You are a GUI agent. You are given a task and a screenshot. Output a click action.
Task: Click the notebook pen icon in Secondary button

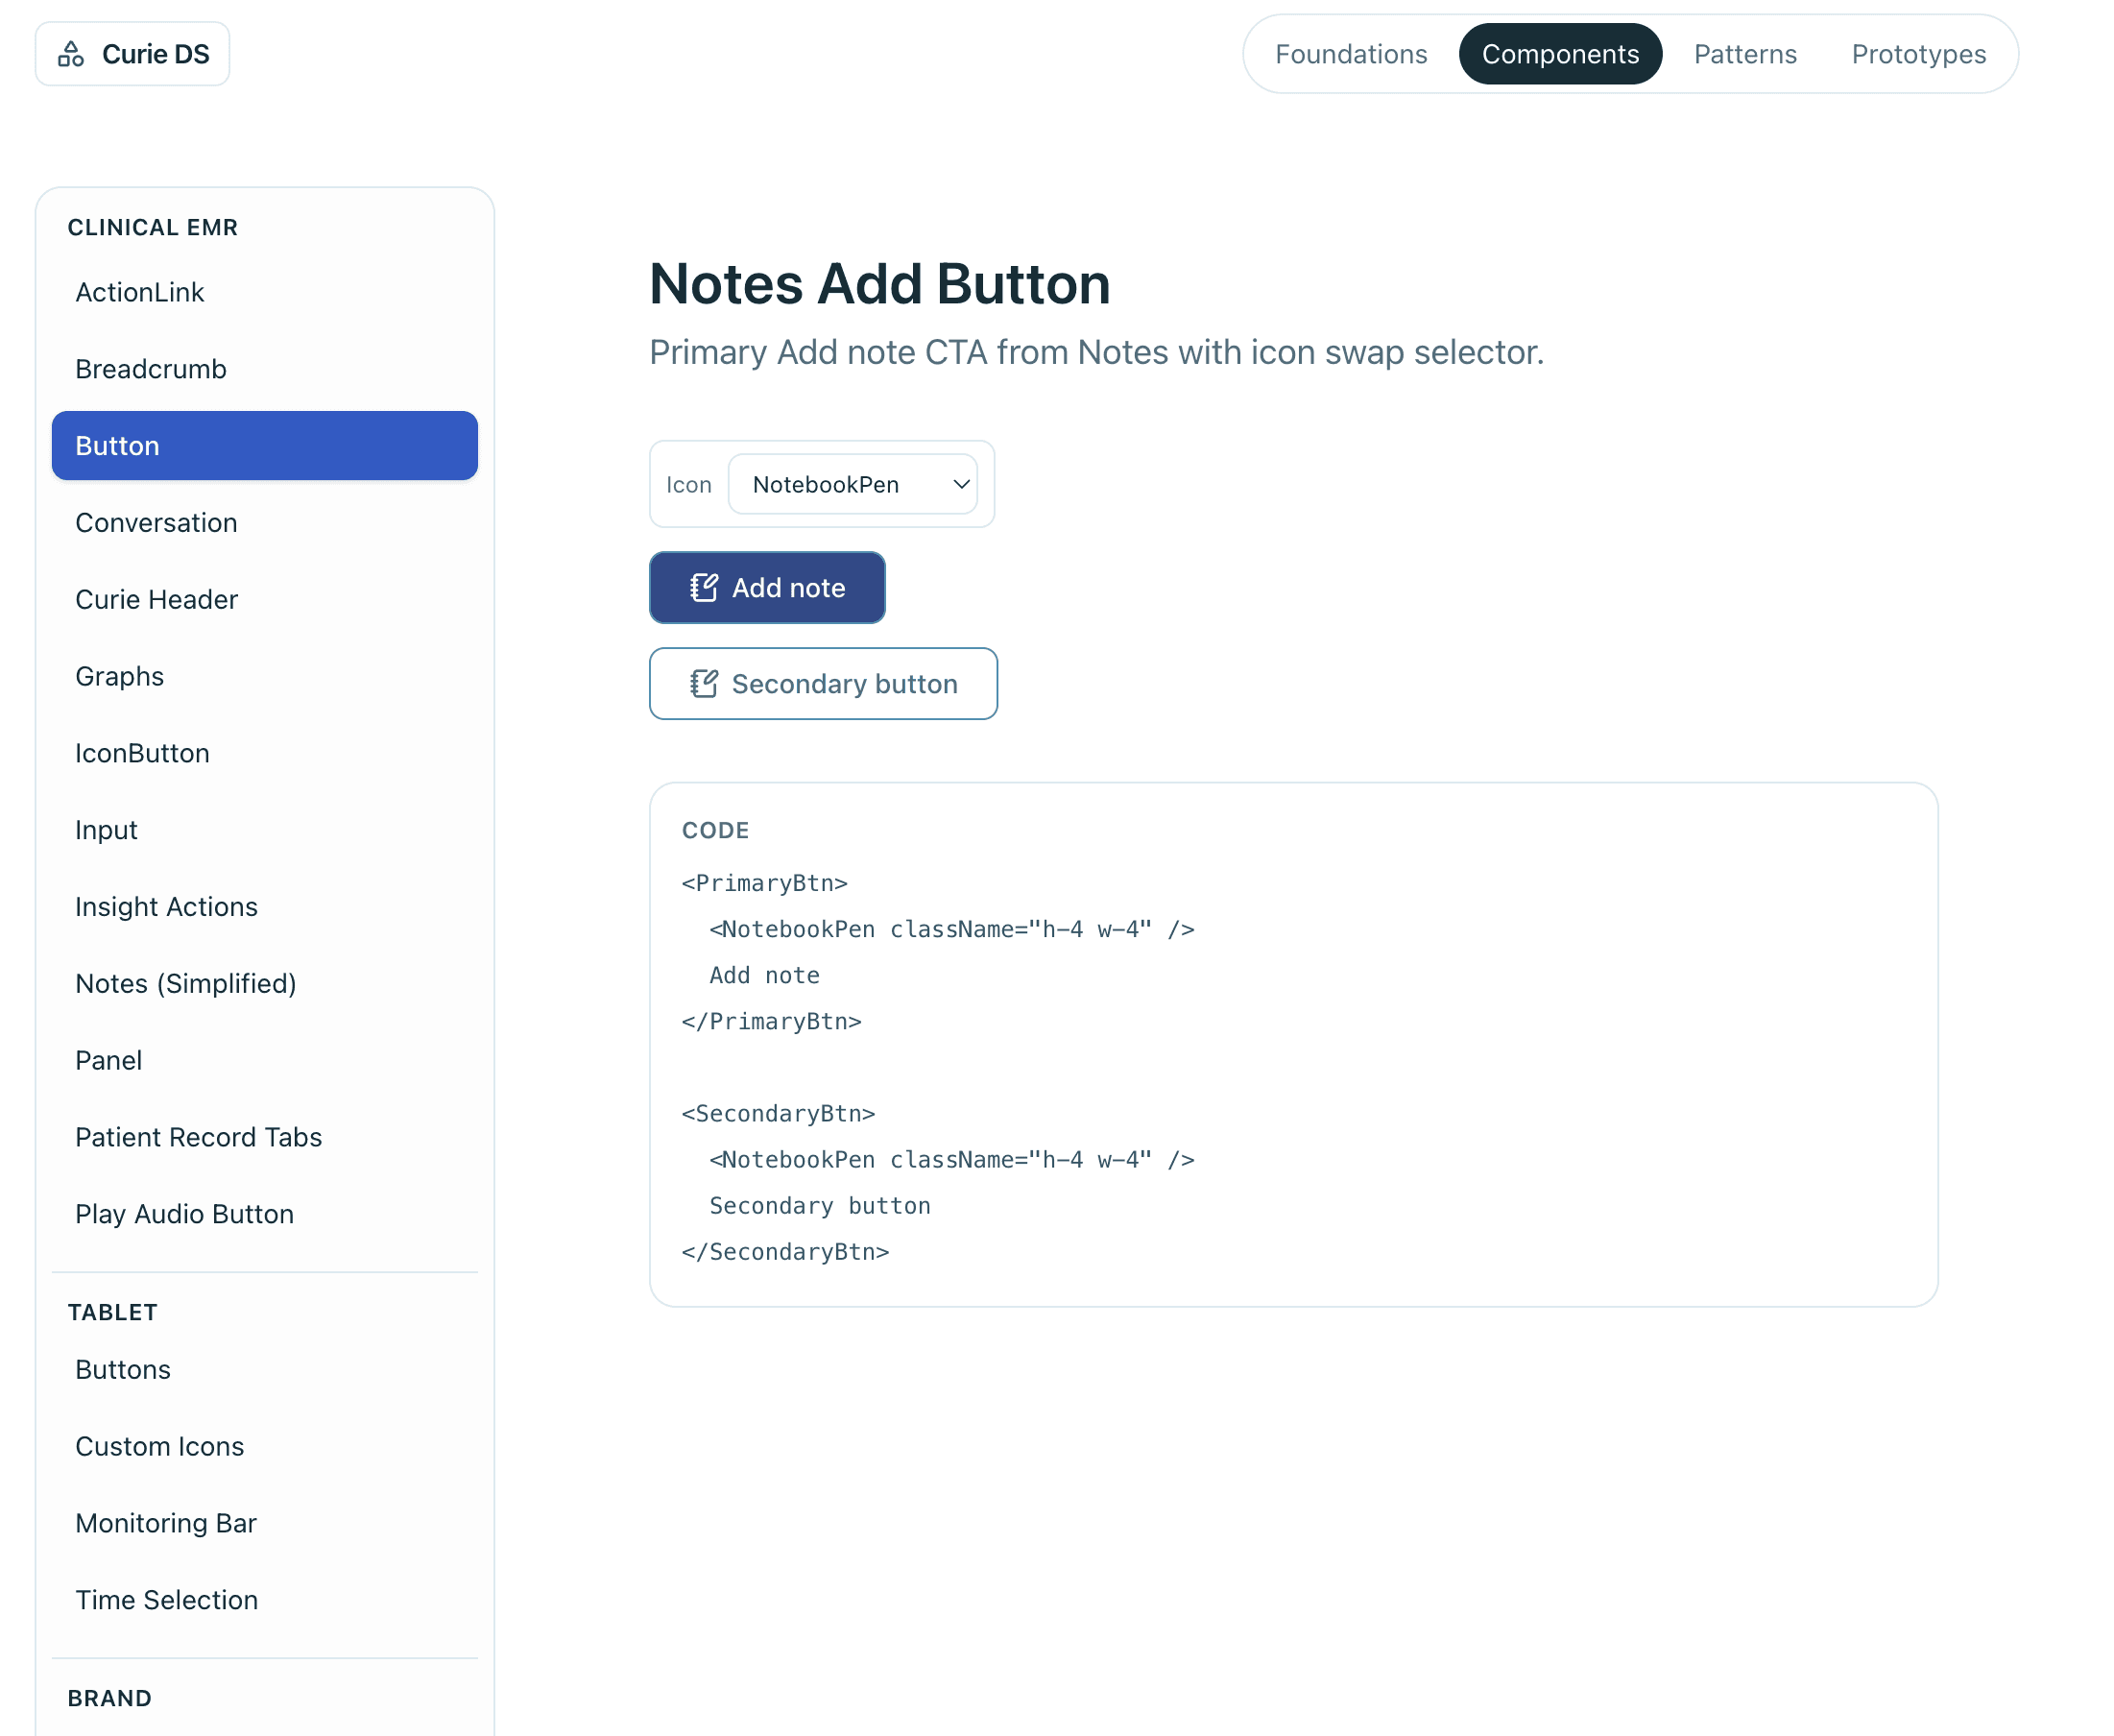[x=703, y=684]
